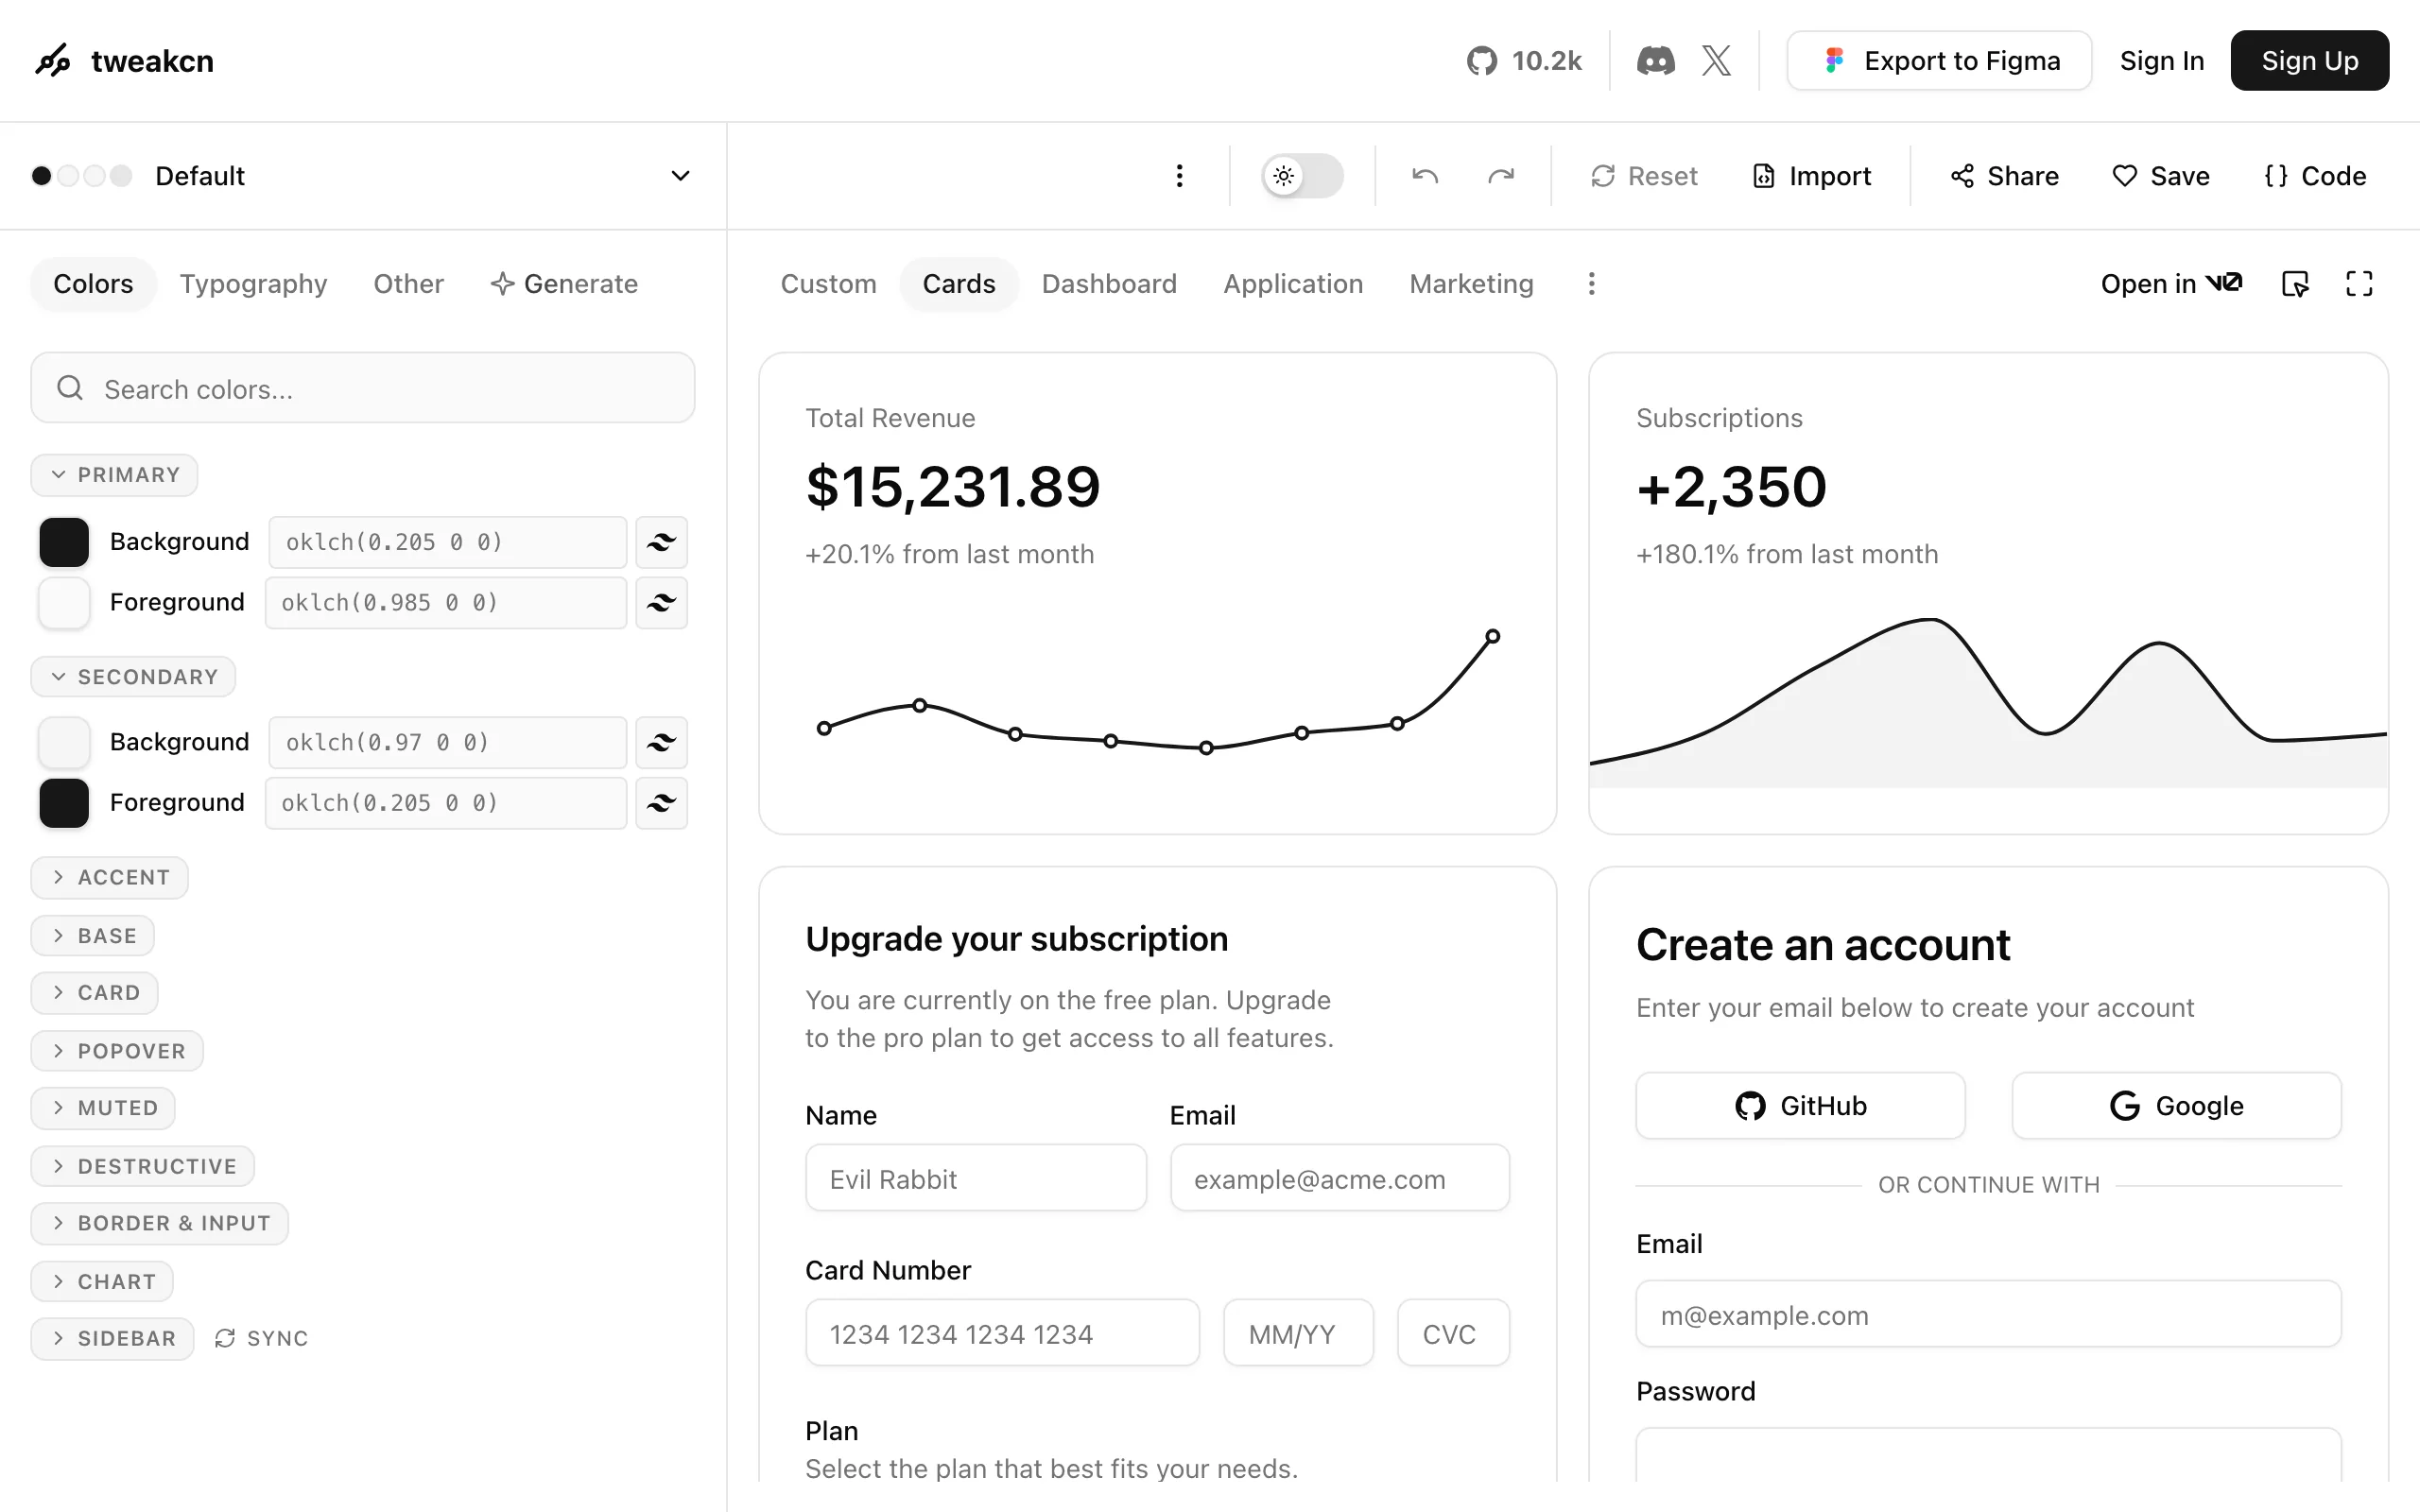Open the Generate tab
This screenshot has width=2420, height=1512.
pyautogui.click(x=564, y=284)
